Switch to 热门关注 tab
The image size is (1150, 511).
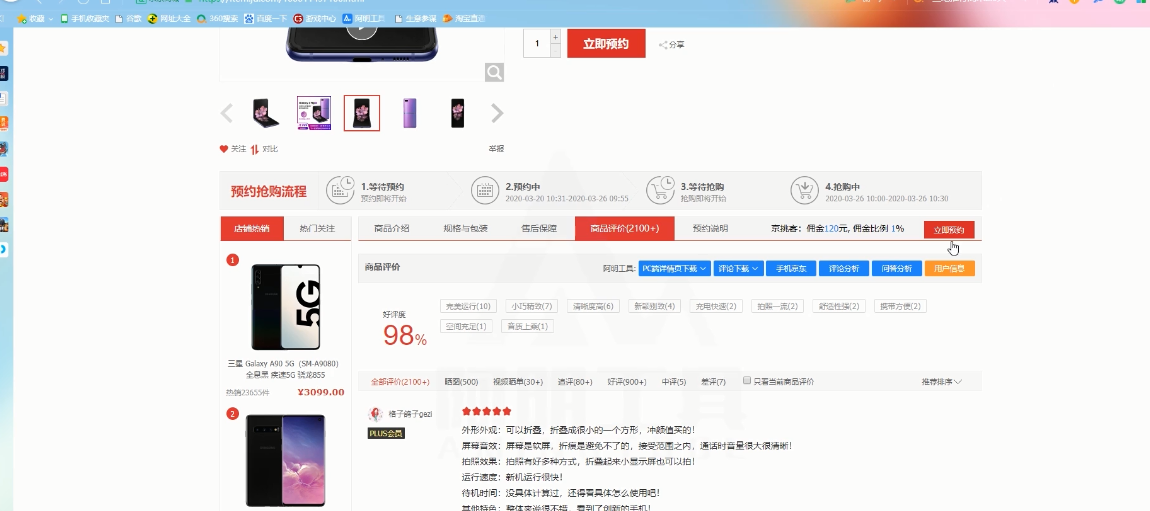(x=317, y=229)
